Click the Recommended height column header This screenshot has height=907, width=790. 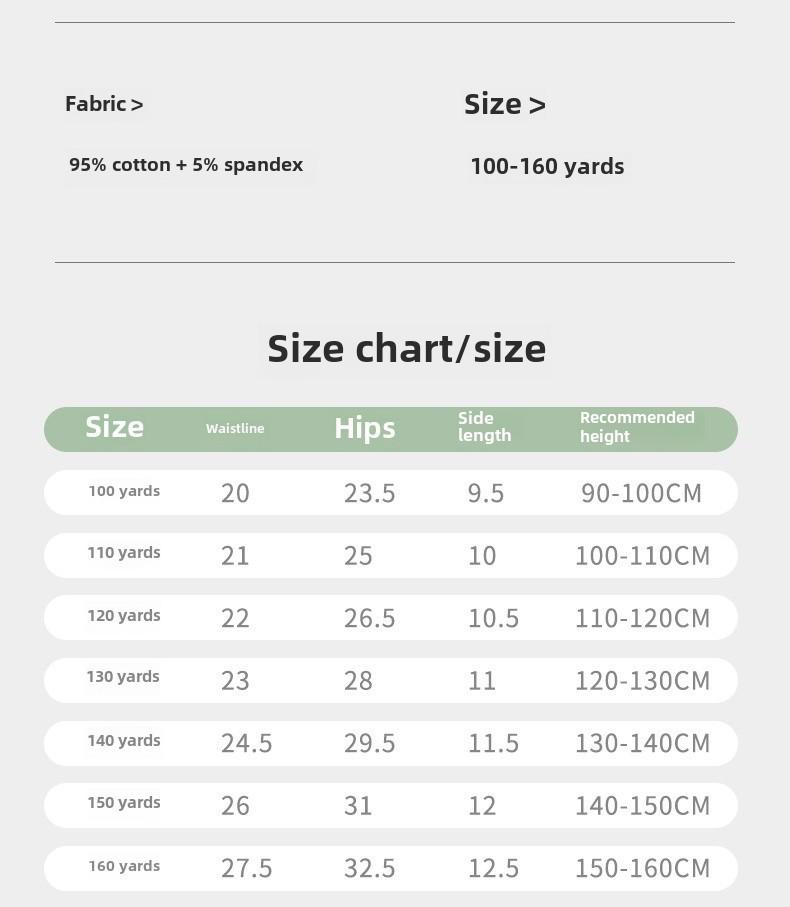pyautogui.click(x=637, y=427)
